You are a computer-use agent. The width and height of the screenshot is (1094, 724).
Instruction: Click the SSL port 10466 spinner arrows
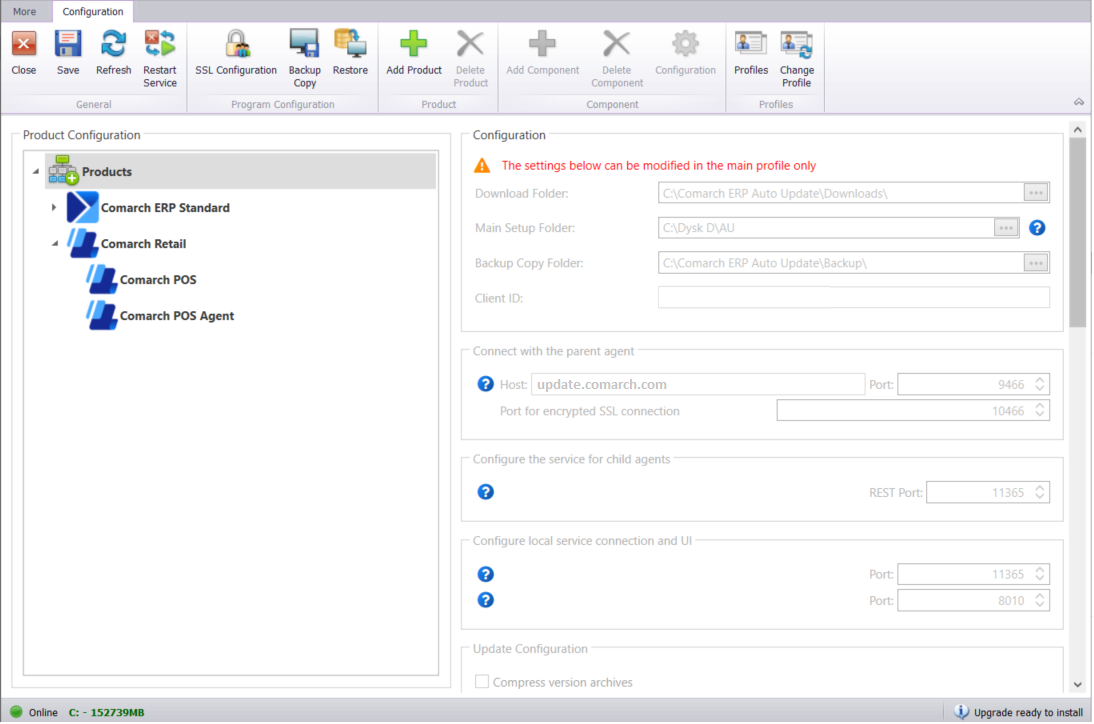[x=1040, y=411]
